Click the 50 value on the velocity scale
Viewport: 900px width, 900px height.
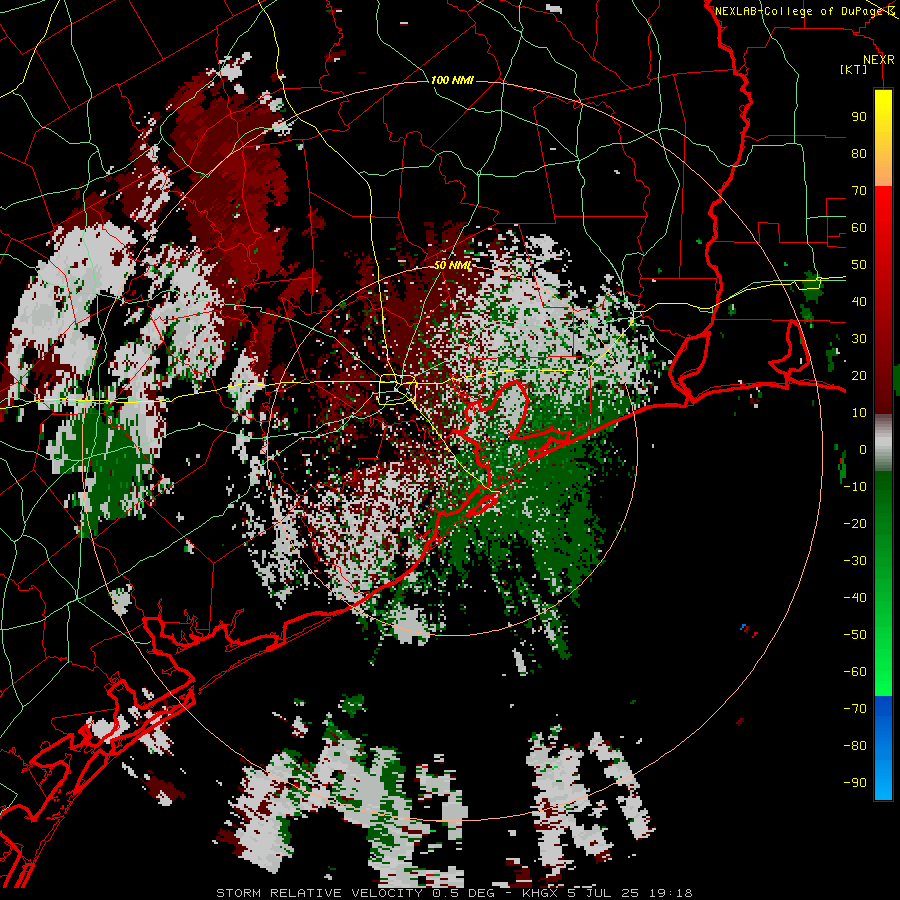click(859, 265)
